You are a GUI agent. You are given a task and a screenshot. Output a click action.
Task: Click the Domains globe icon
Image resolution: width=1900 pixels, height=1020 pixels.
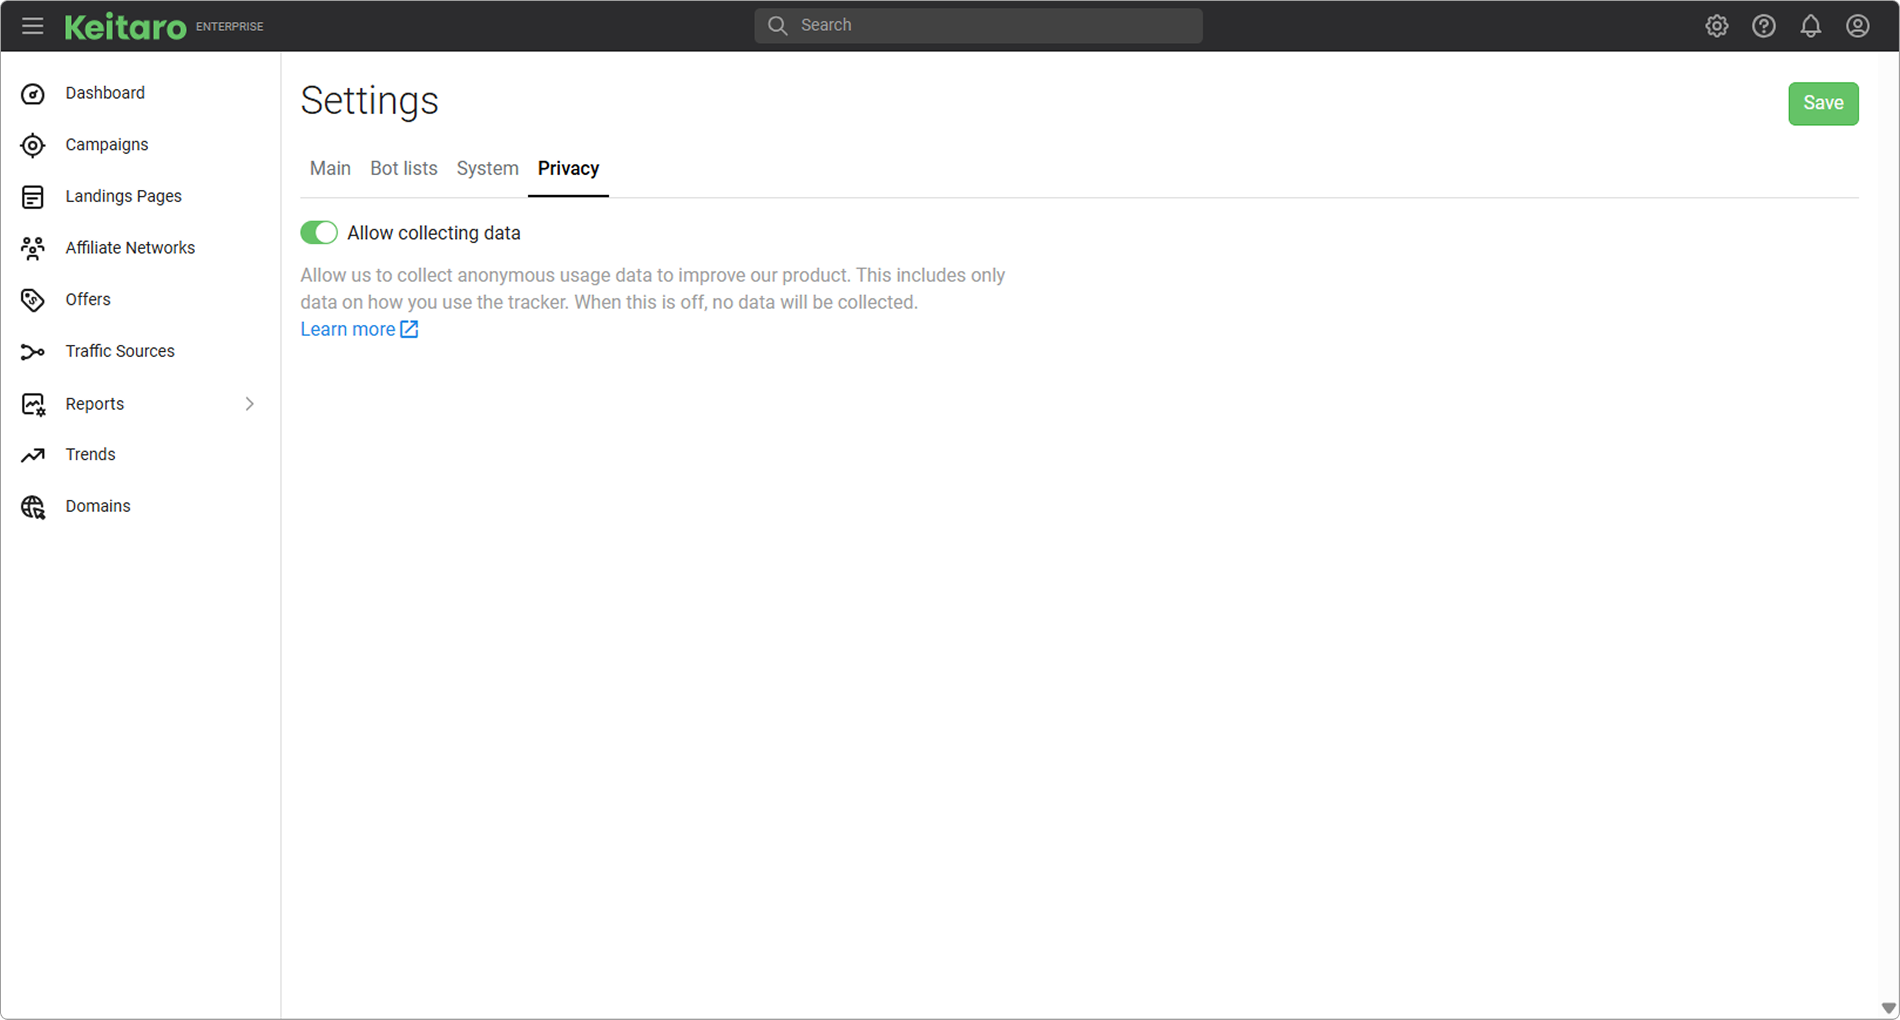(x=33, y=507)
